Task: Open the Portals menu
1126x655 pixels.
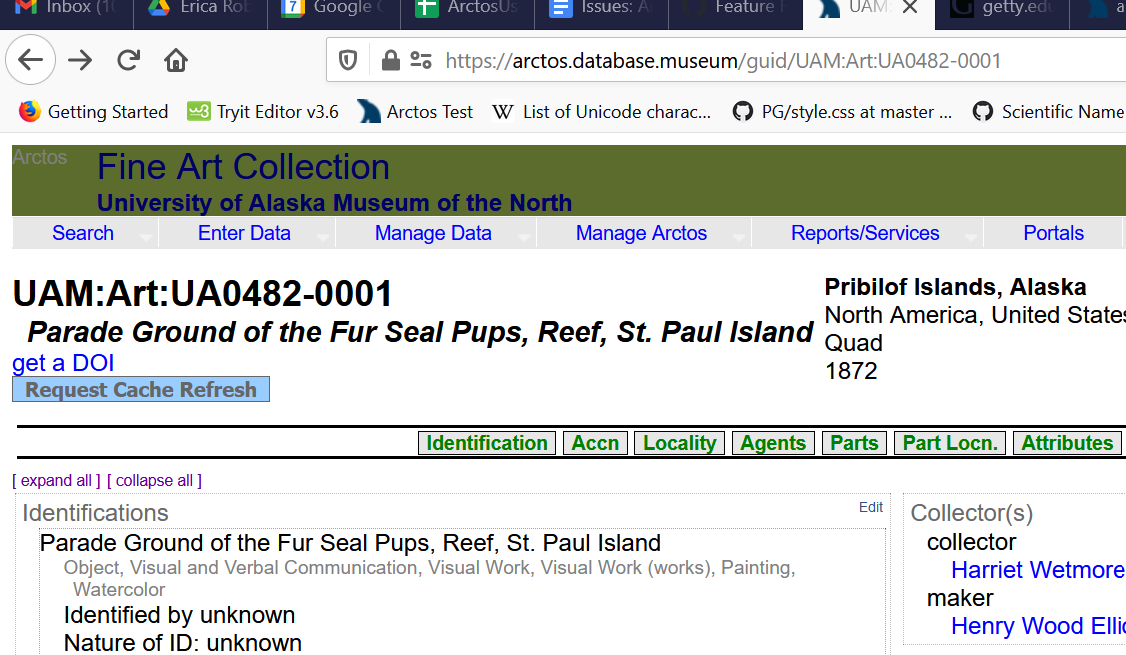Action: 1053,233
